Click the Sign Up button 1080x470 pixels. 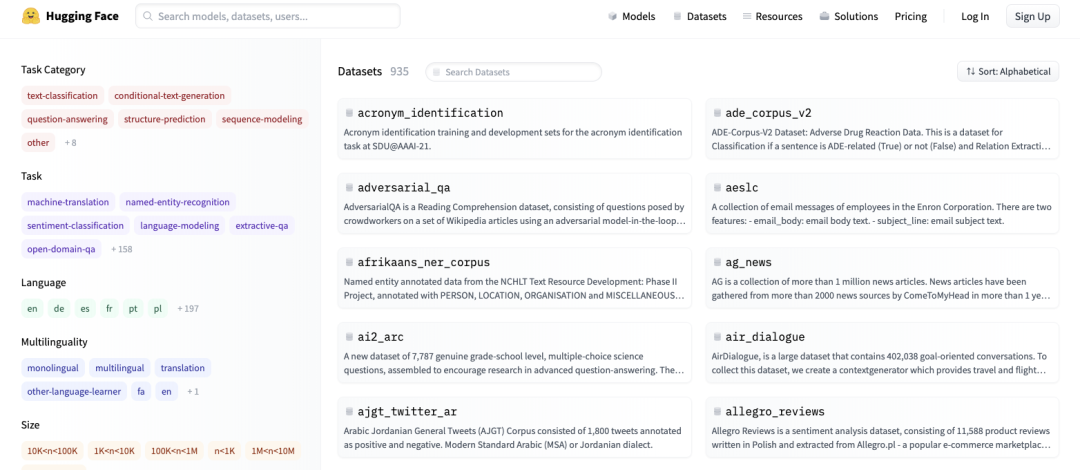point(1032,17)
